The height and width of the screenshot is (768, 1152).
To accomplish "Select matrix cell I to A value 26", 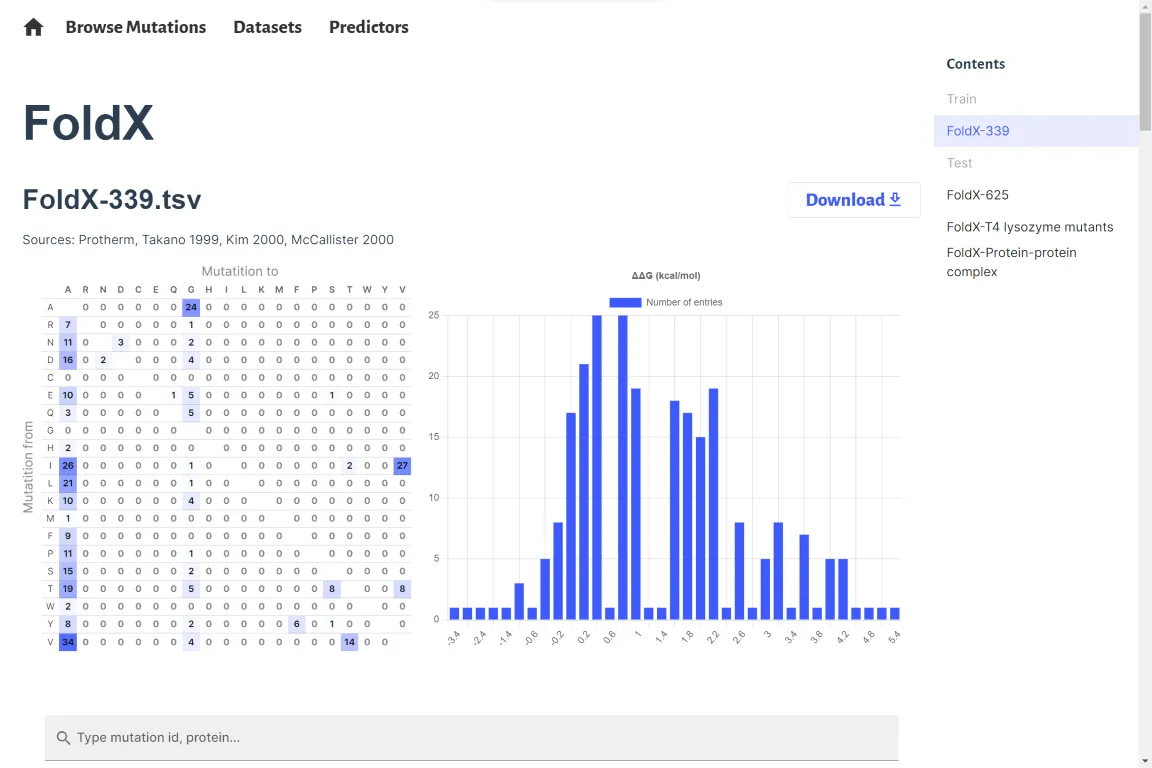I will tap(68, 465).
